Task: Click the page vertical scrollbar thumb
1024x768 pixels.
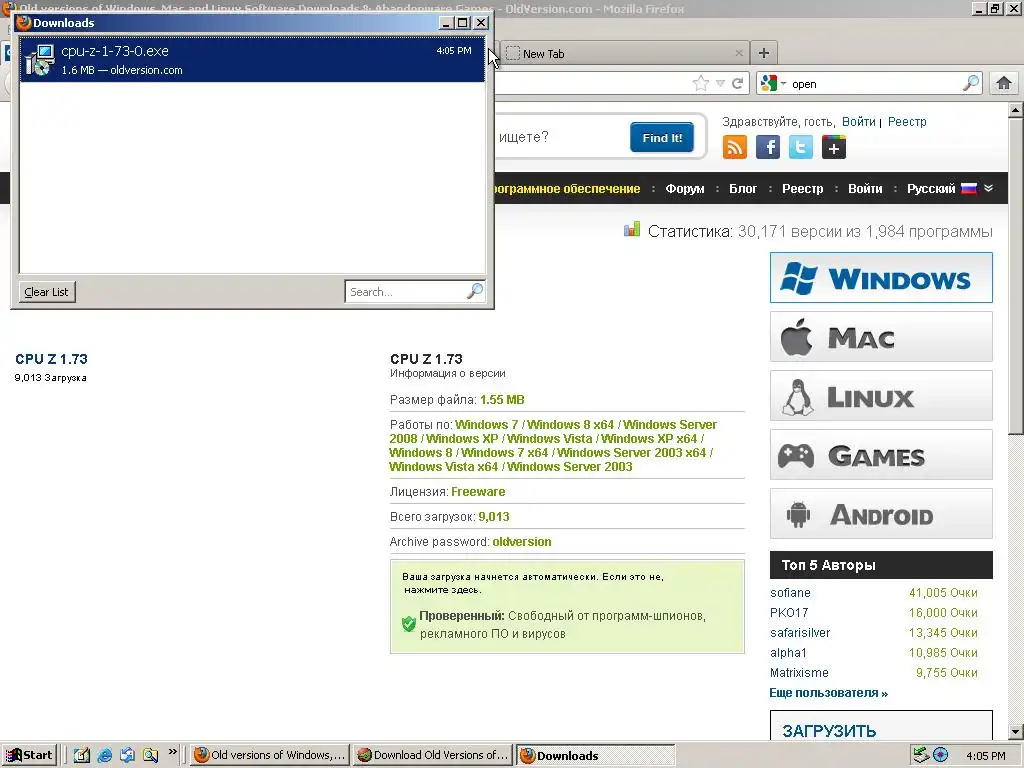Action: 1016,277
